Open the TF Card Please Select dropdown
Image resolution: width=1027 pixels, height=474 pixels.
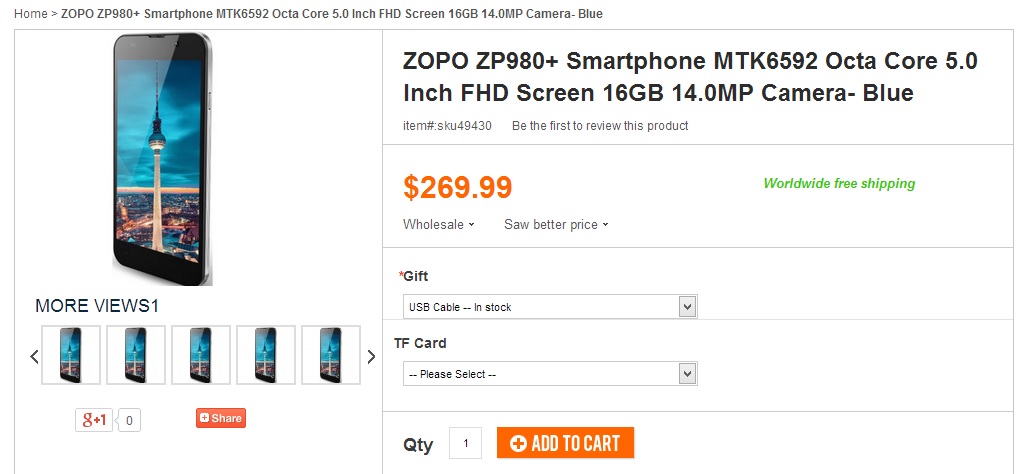tap(549, 374)
